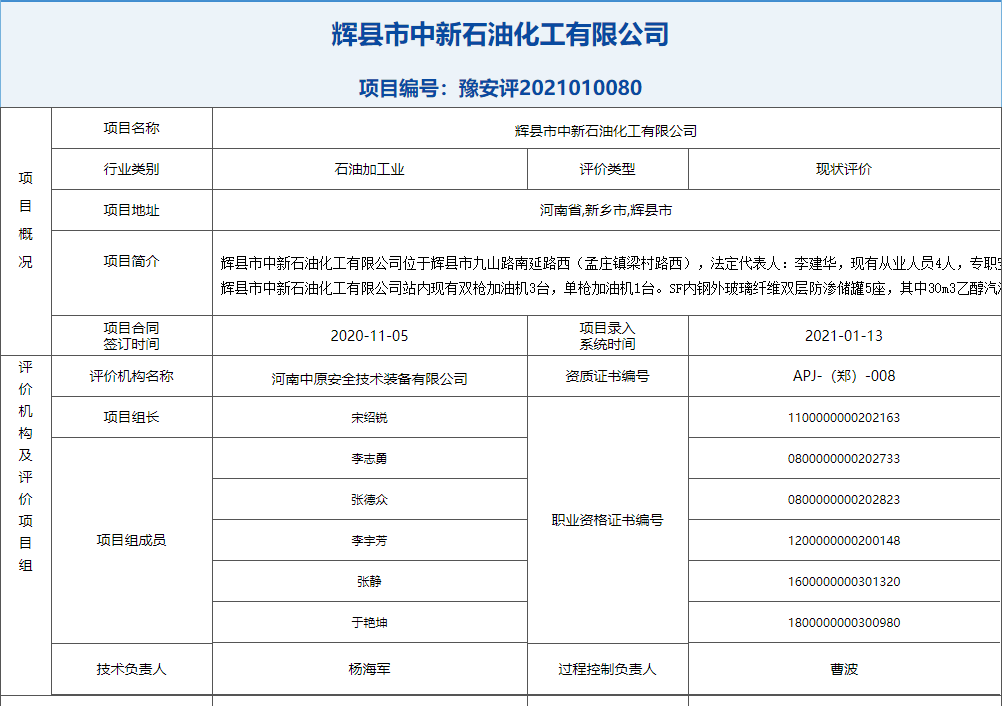Screen dimensions: 1002x706
Task: Click the 职业资格证书编号 label
Action: 607,520
